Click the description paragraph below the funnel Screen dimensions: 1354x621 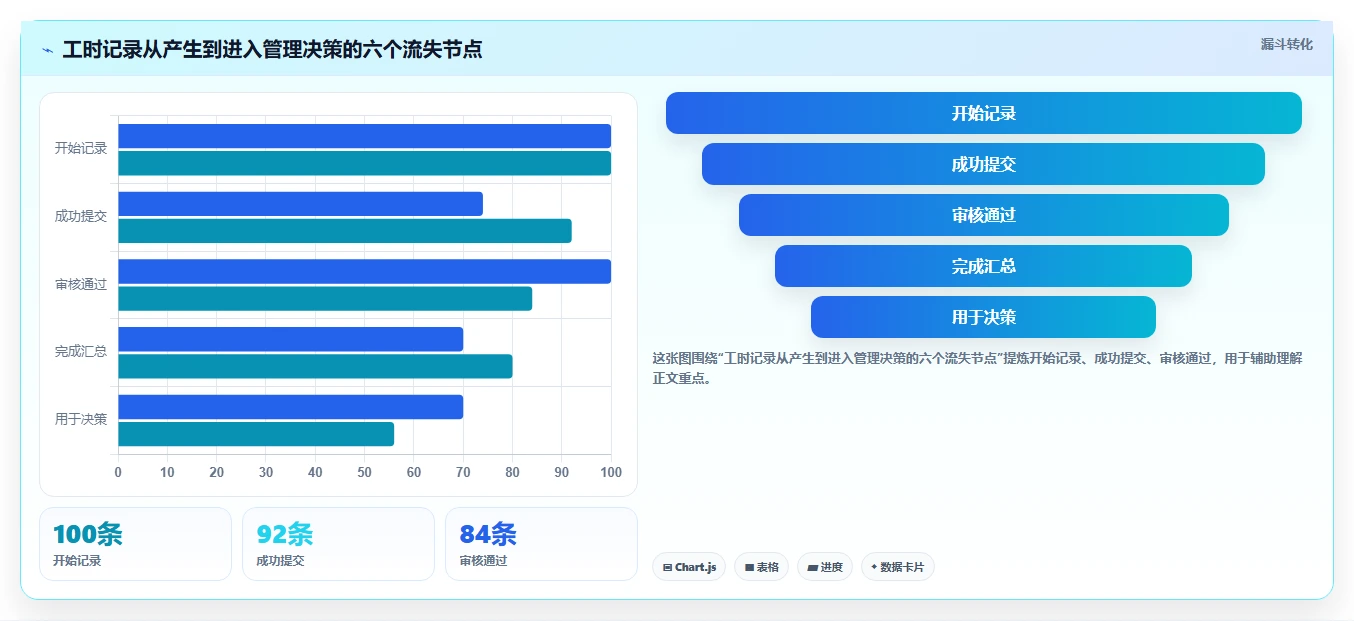pyautogui.click(x=977, y=368)
